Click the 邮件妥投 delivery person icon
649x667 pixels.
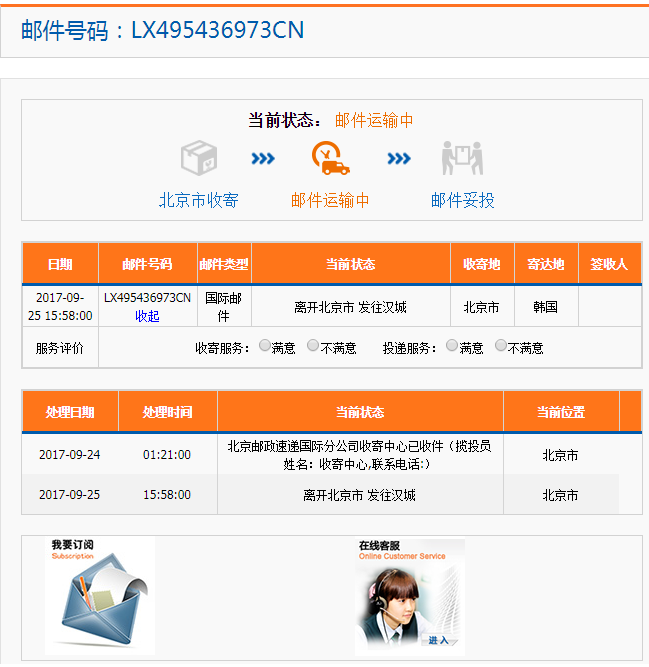click(x=462, y=158)
